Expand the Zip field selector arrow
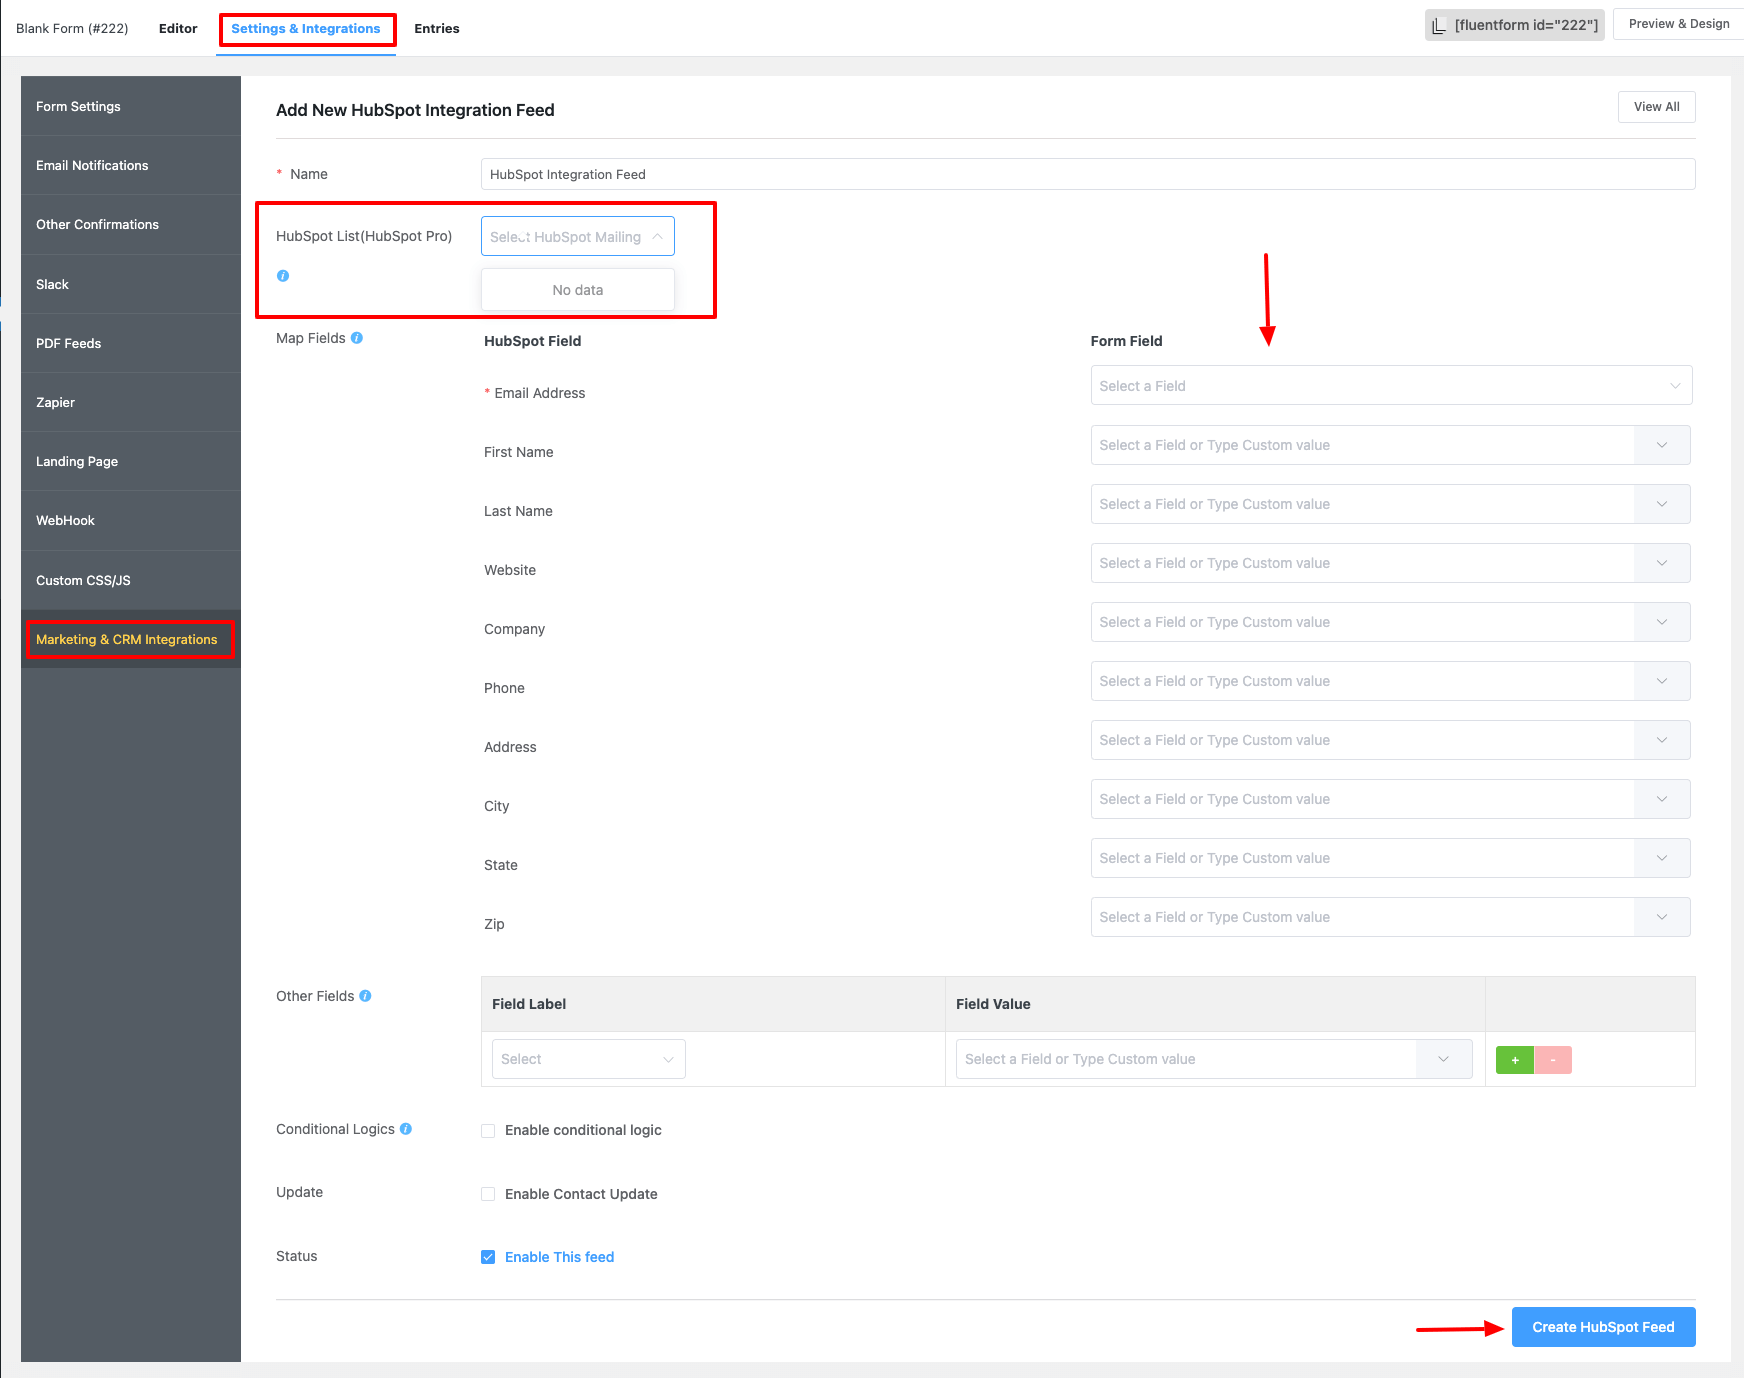Viewport: 1744px width, 1378px height. coord(1662,917)
